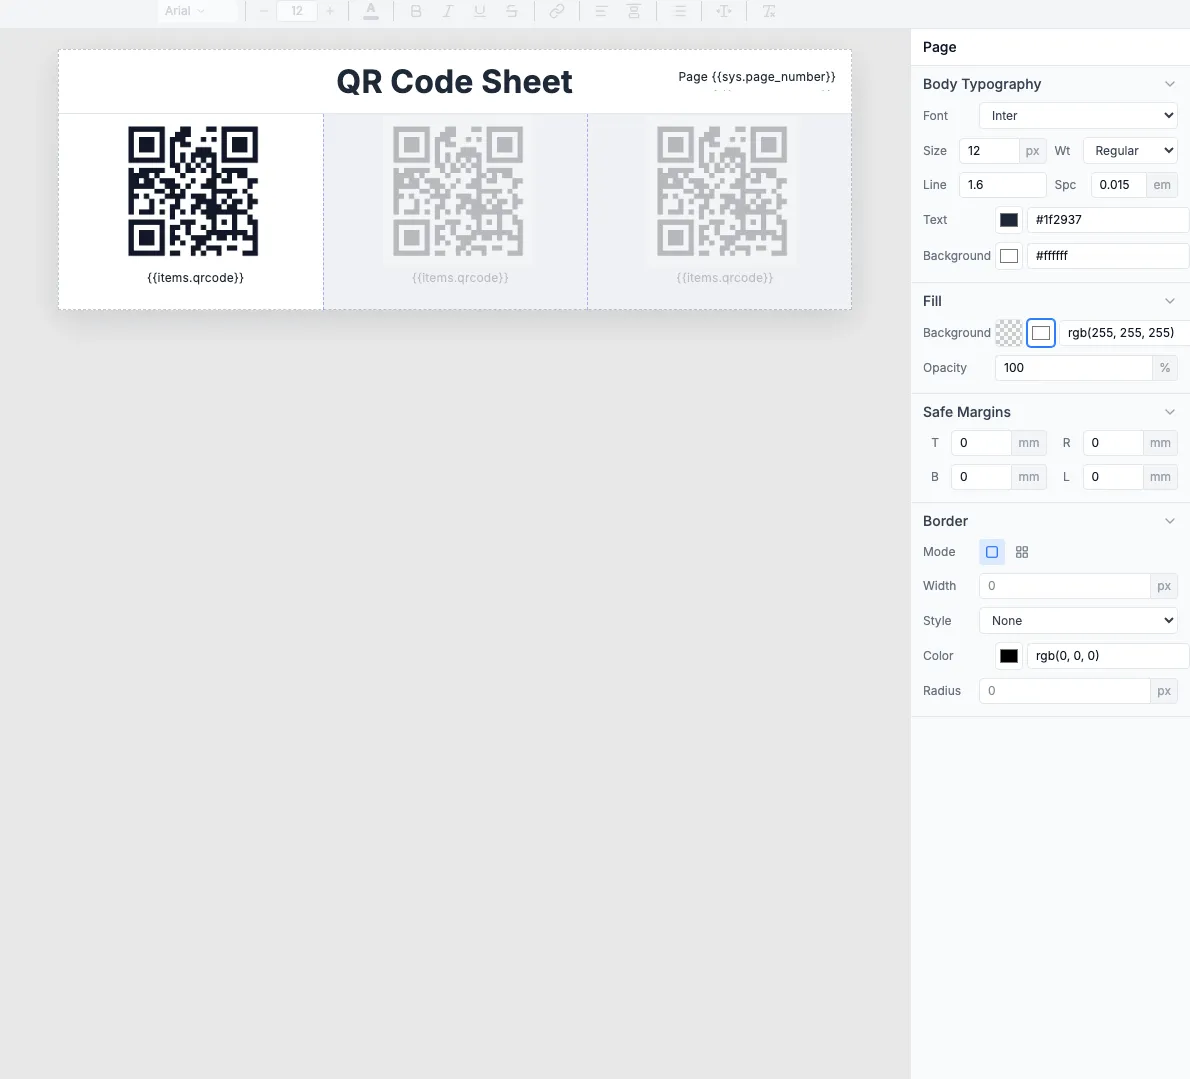
Task: Toggle bold formatting
Action: (416, 11)
